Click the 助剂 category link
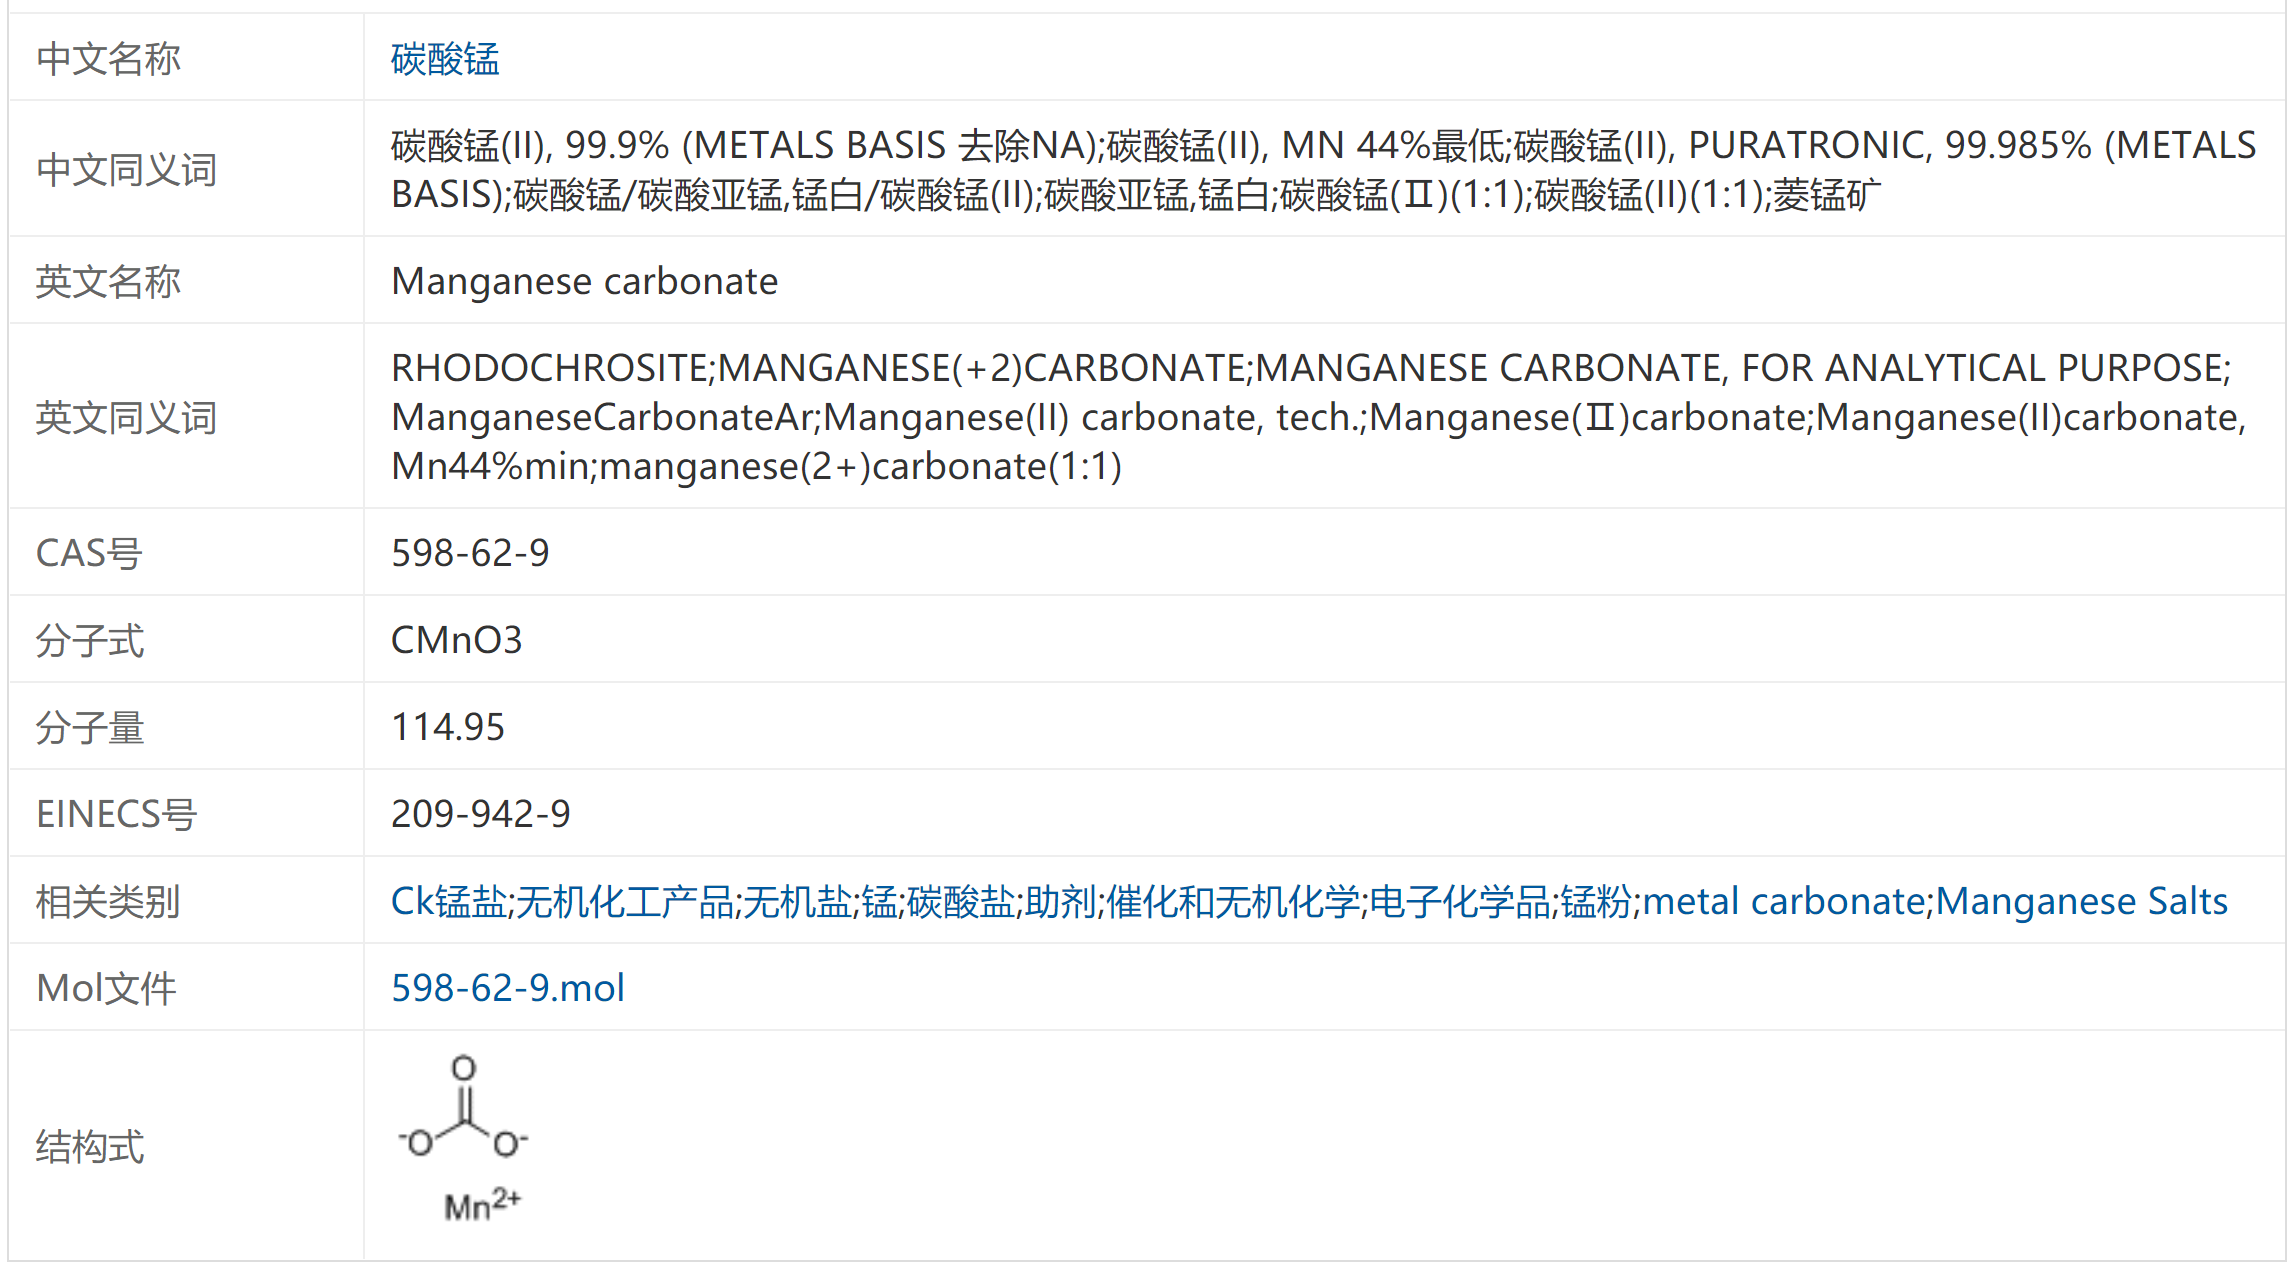This screenshot has height=1269, width=2293. coord(1061,902)
